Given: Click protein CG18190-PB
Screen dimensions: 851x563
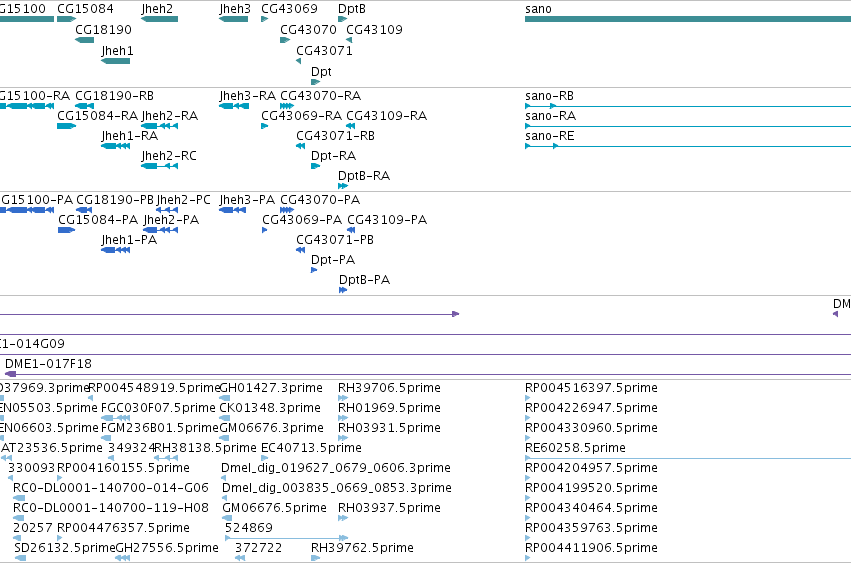Looking at the screenshot, I should pyautogui.click(x=115, y=200).
